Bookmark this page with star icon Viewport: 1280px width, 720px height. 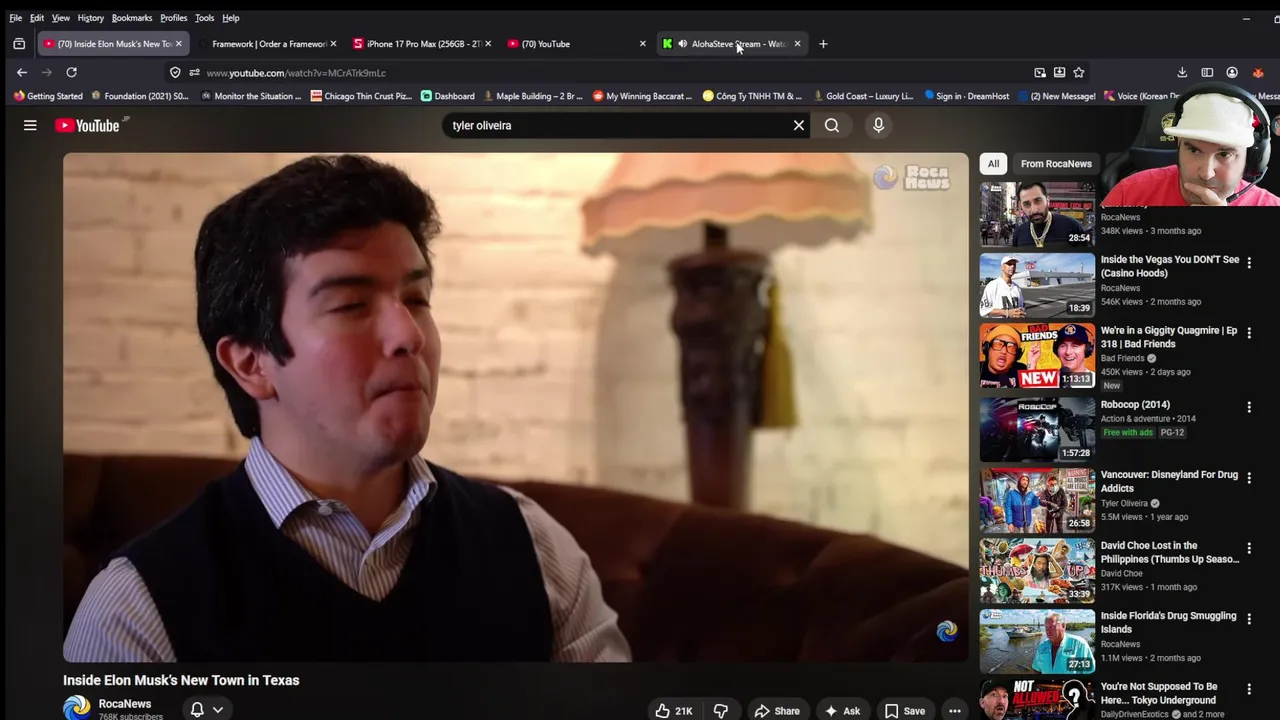(1078, 72)
